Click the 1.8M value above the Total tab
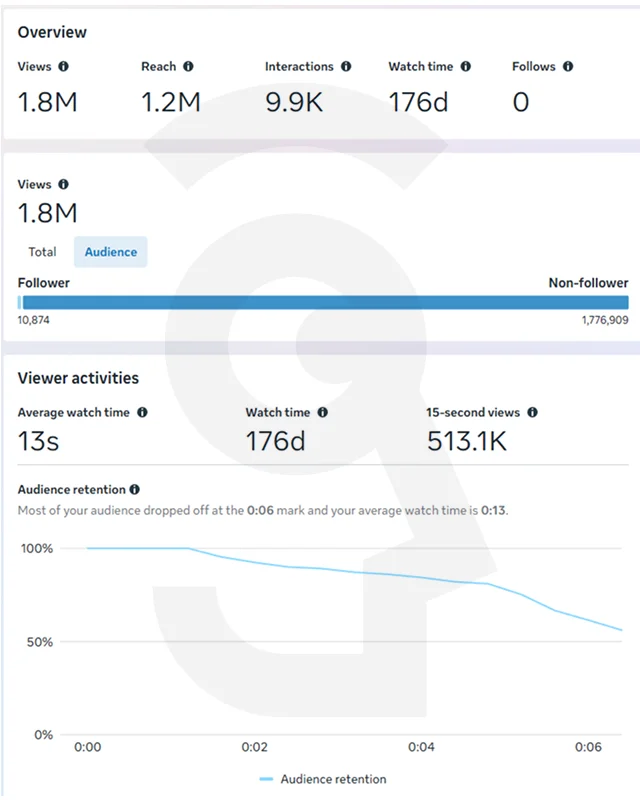640x800 pixels. pyautogui.click(x=47, y=213)
